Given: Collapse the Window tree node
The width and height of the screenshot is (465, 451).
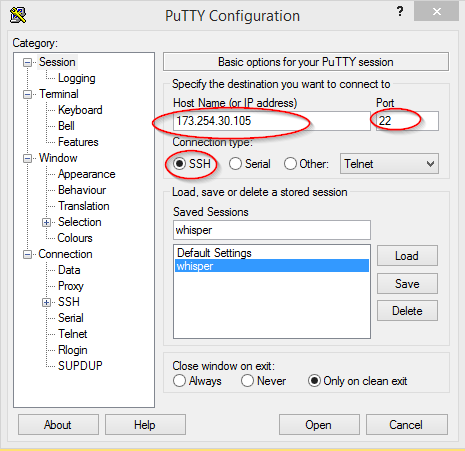Looking at the screenshot, I should [27, 158].
